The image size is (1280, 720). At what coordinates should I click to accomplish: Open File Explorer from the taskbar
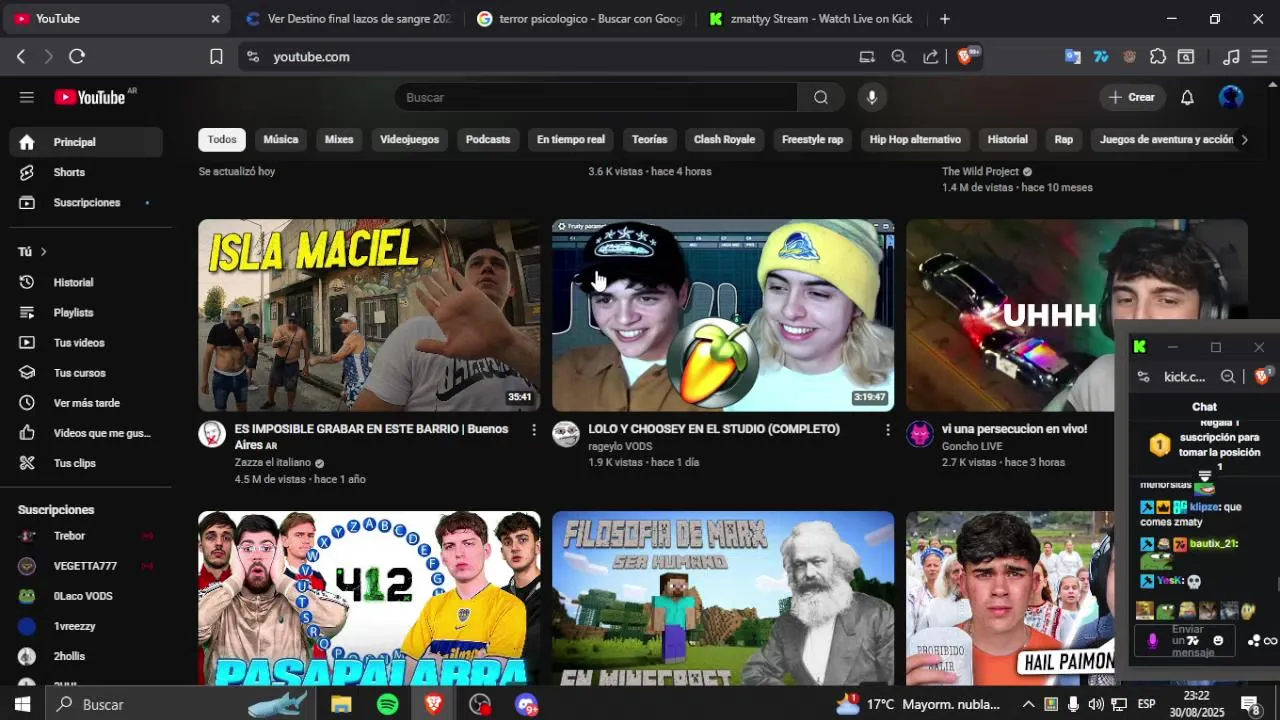[341, 704]
